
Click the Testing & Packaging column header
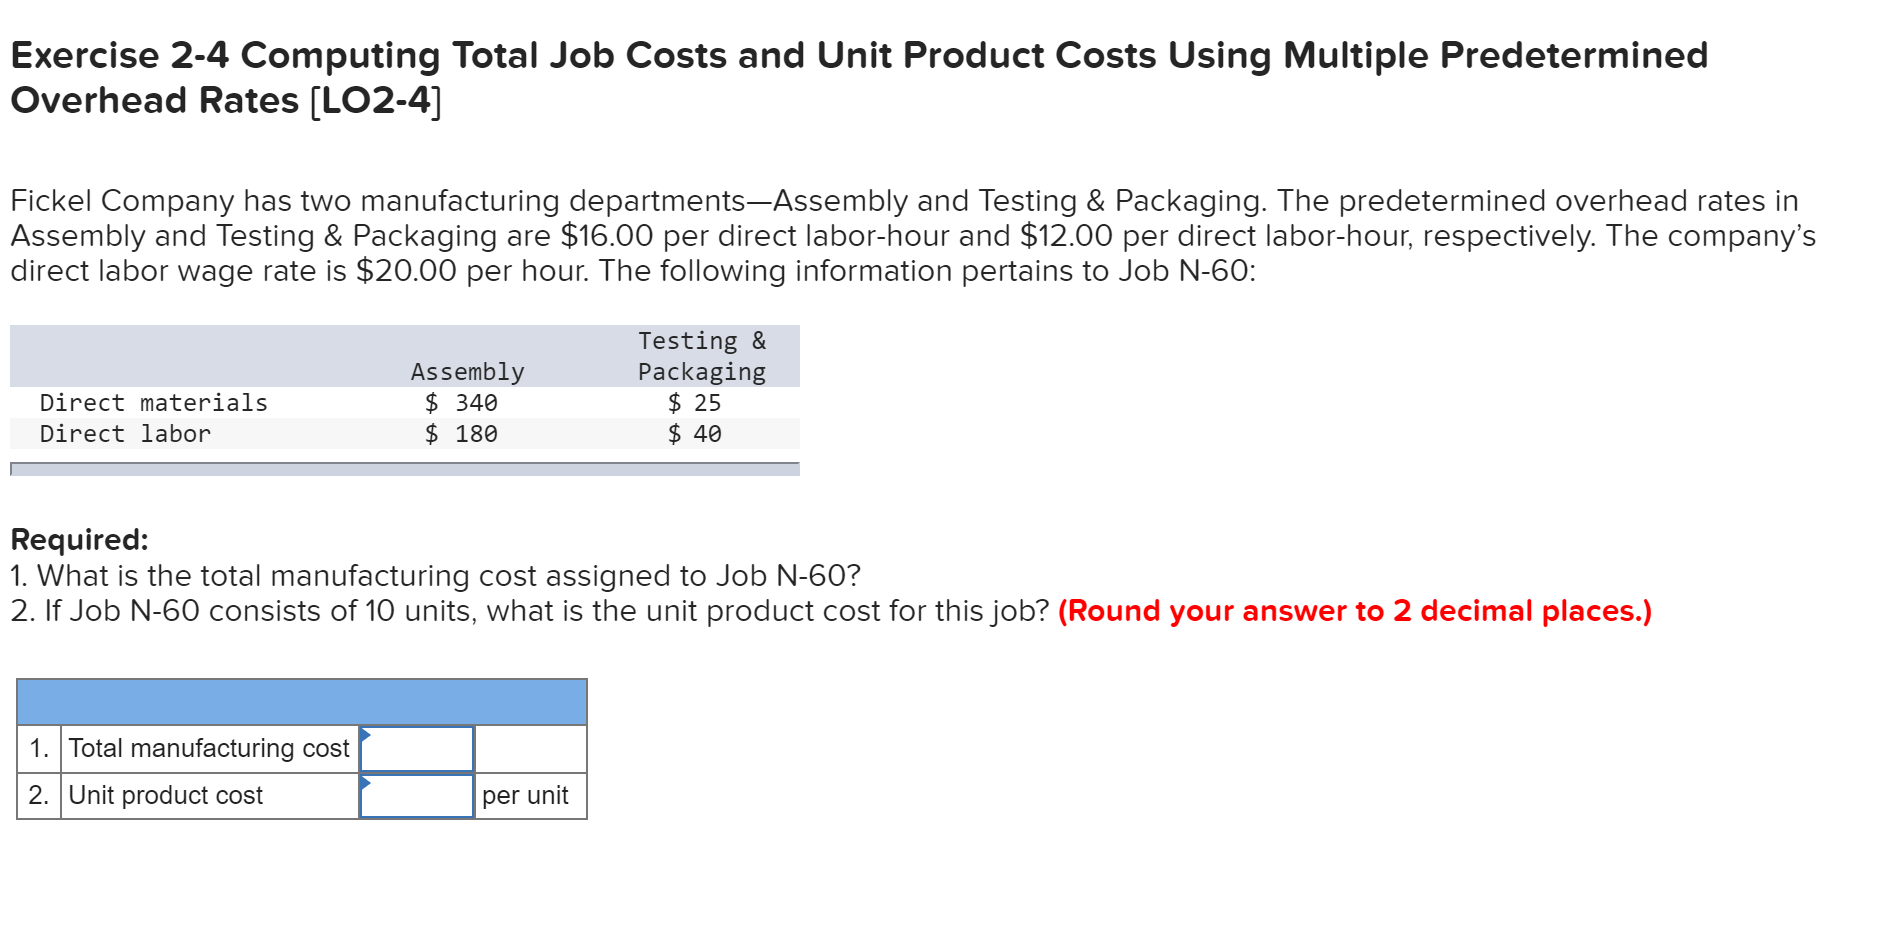[x=702, y=356]
